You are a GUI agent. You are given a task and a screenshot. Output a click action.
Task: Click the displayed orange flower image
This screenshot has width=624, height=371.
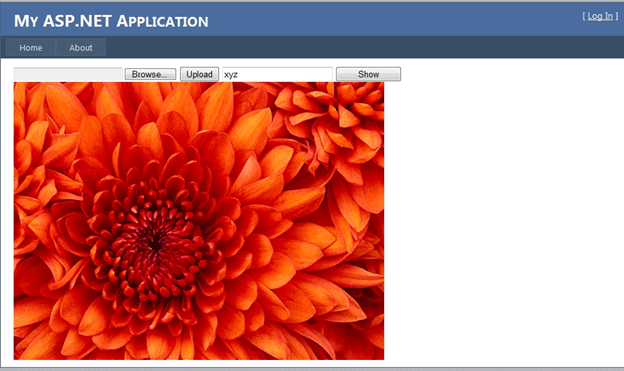pos(199,221)
